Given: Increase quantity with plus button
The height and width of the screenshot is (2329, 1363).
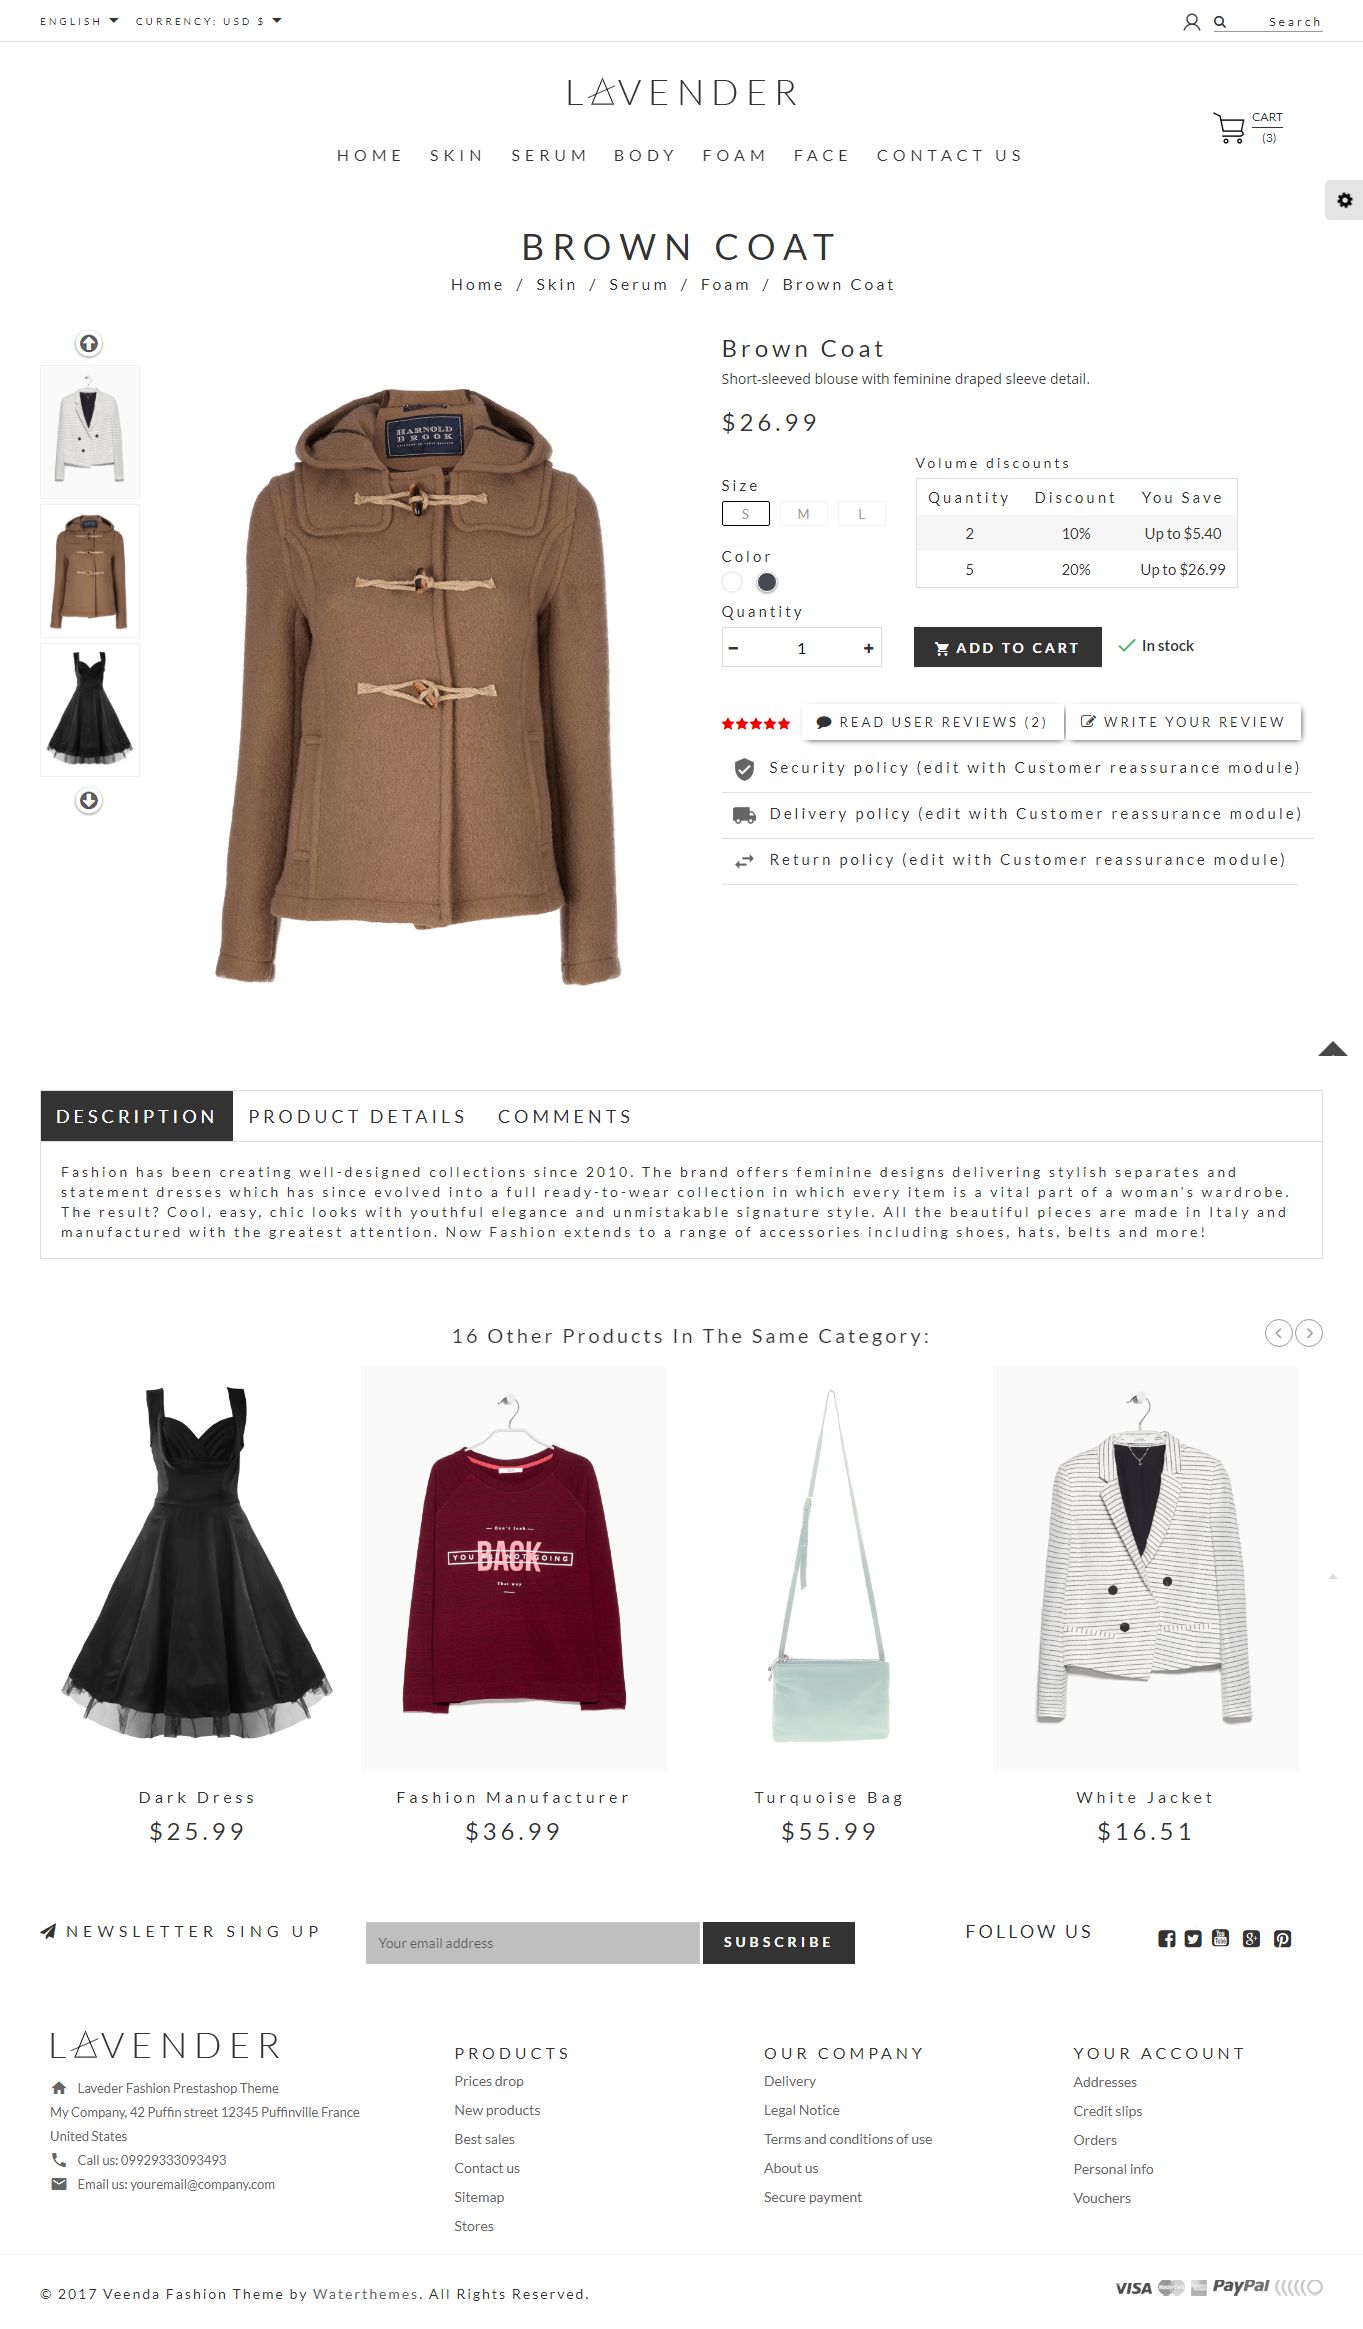Looking at the screenshot, I should point(868,648).
